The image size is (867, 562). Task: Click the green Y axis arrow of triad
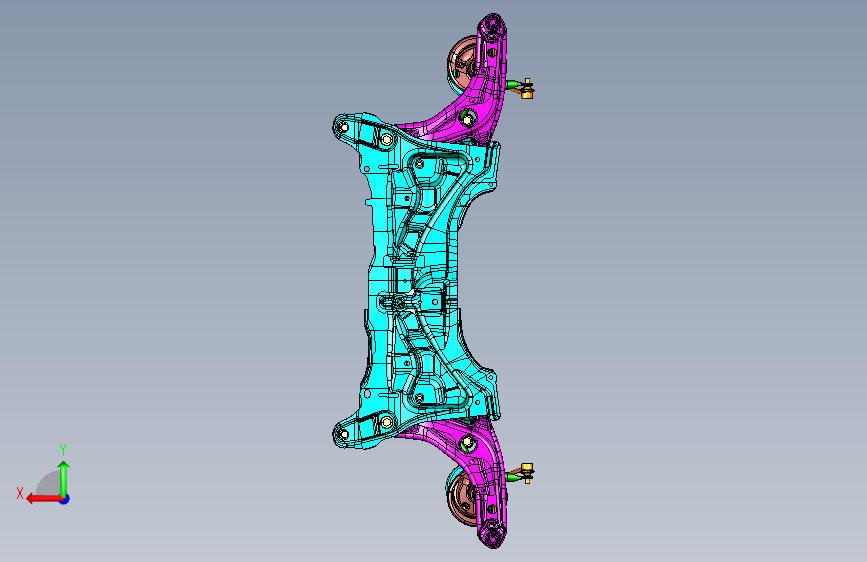pos(64,478)
